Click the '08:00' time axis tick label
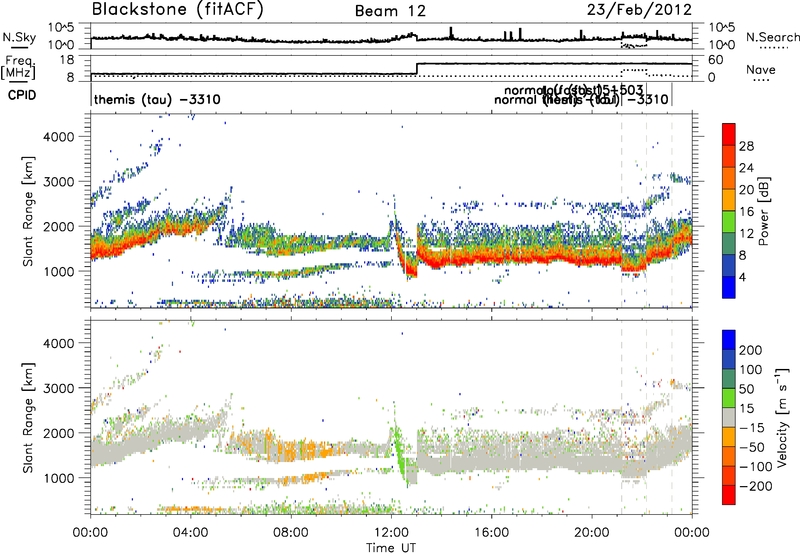 pyautogui.click(x=291, y=533)
